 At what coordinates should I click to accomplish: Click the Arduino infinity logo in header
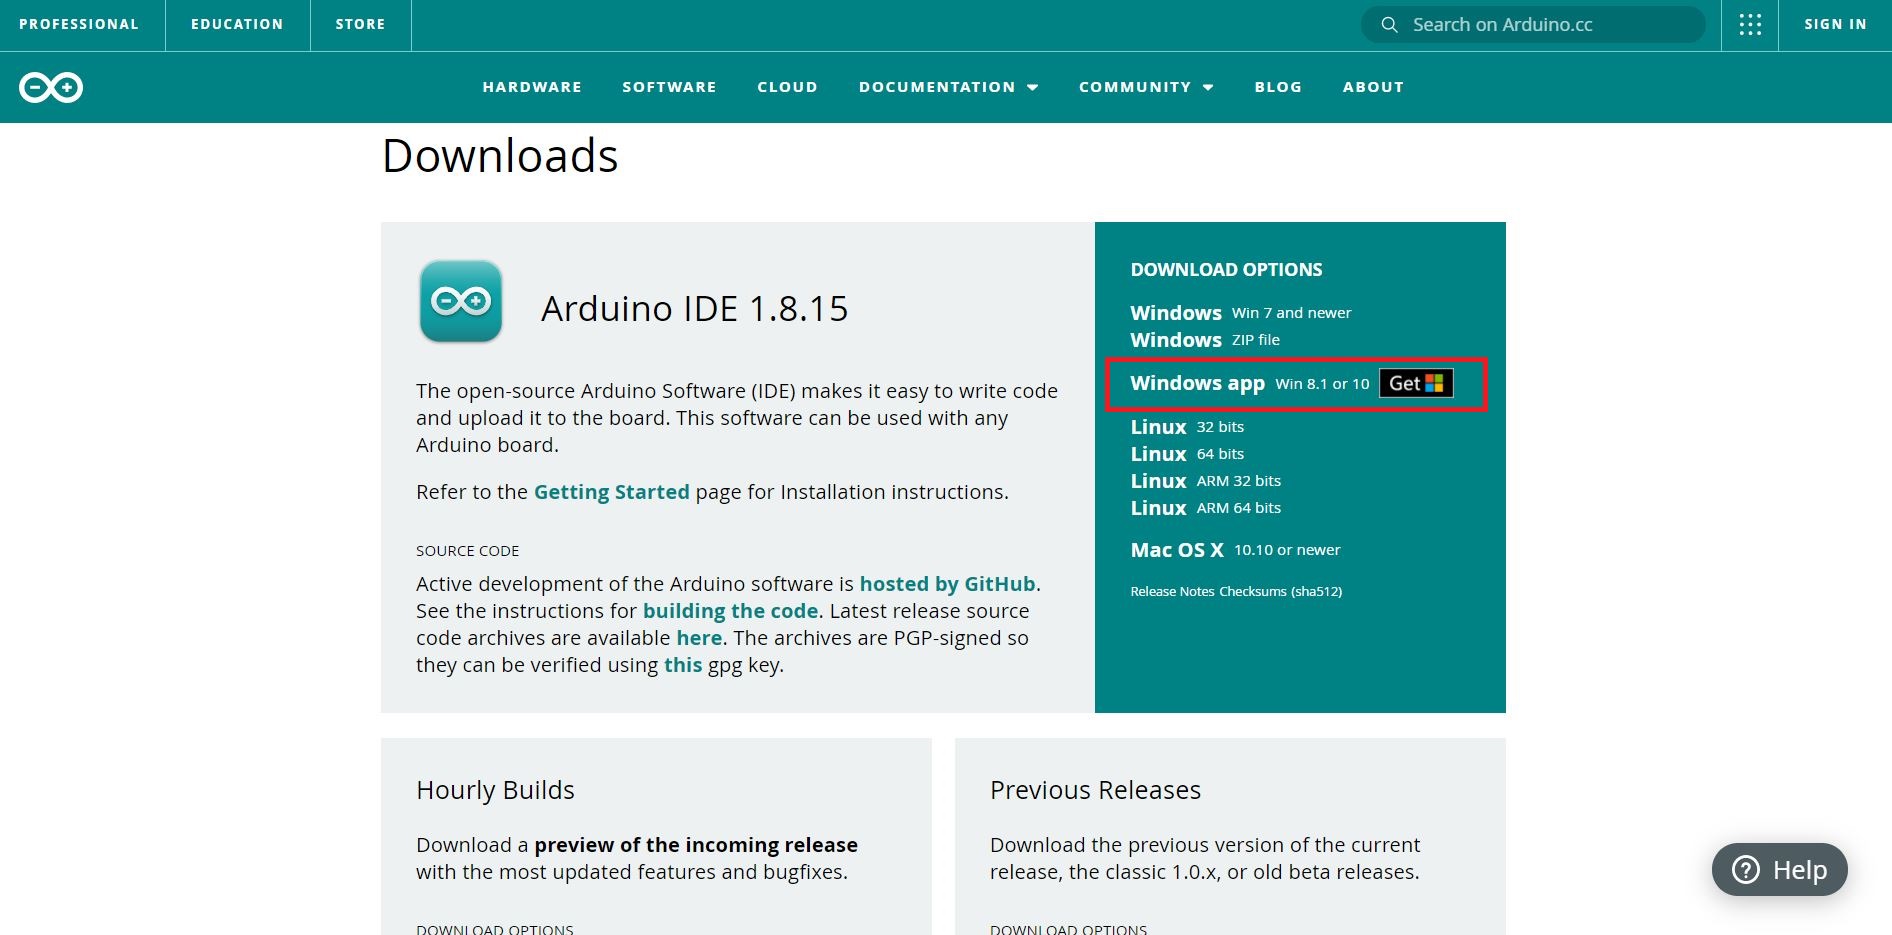51,88
